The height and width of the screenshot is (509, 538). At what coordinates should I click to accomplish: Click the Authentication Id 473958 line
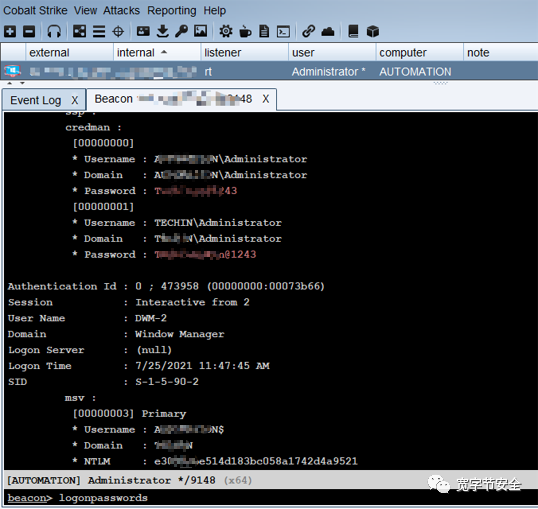point(166,286)
